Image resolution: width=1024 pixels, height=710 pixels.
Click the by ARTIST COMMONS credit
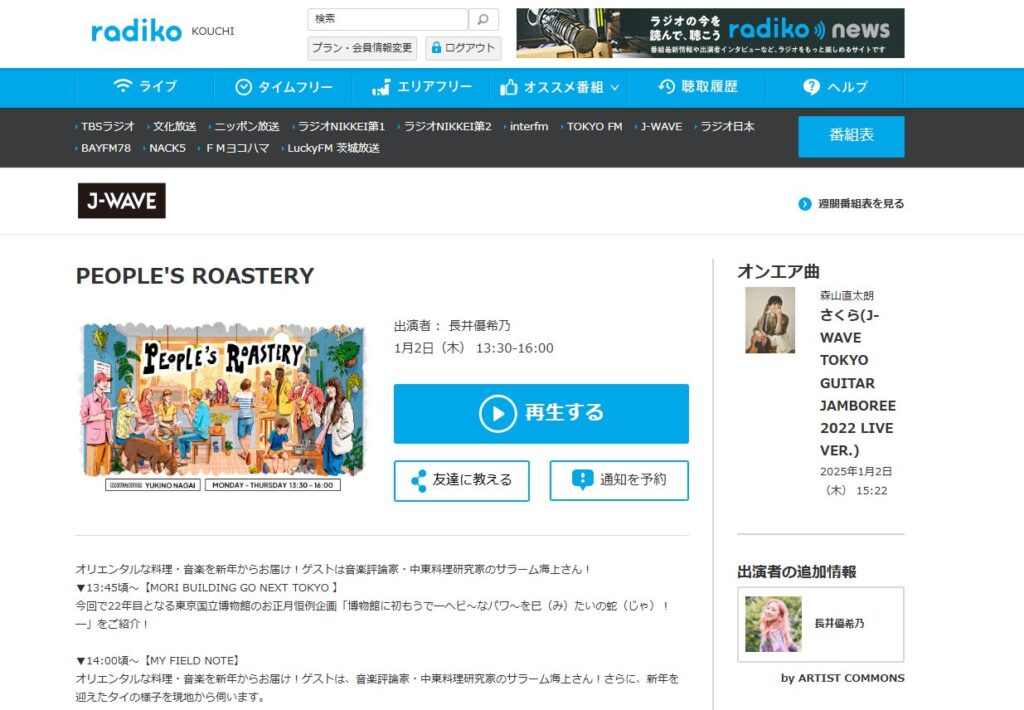point(842,678)
